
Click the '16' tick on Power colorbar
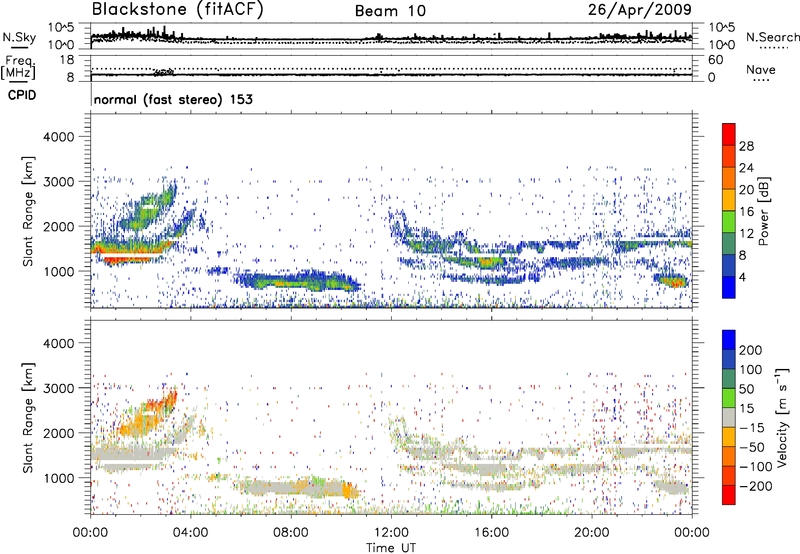coord(746,211)
